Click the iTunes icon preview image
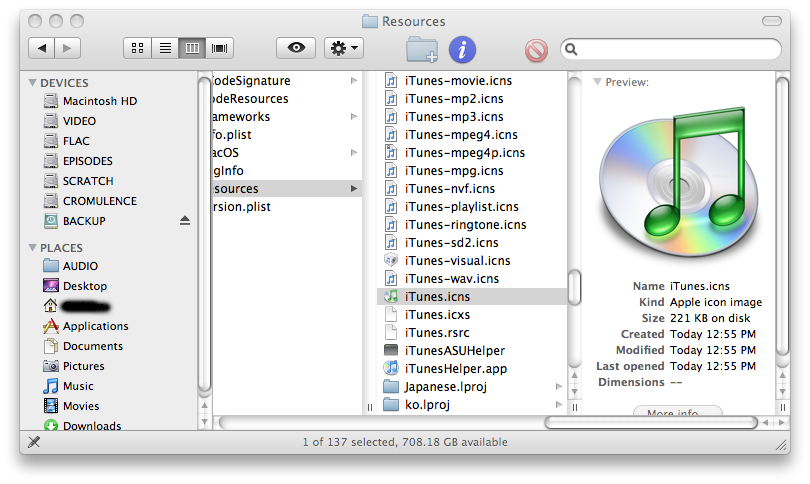 [x=679, y=182]
